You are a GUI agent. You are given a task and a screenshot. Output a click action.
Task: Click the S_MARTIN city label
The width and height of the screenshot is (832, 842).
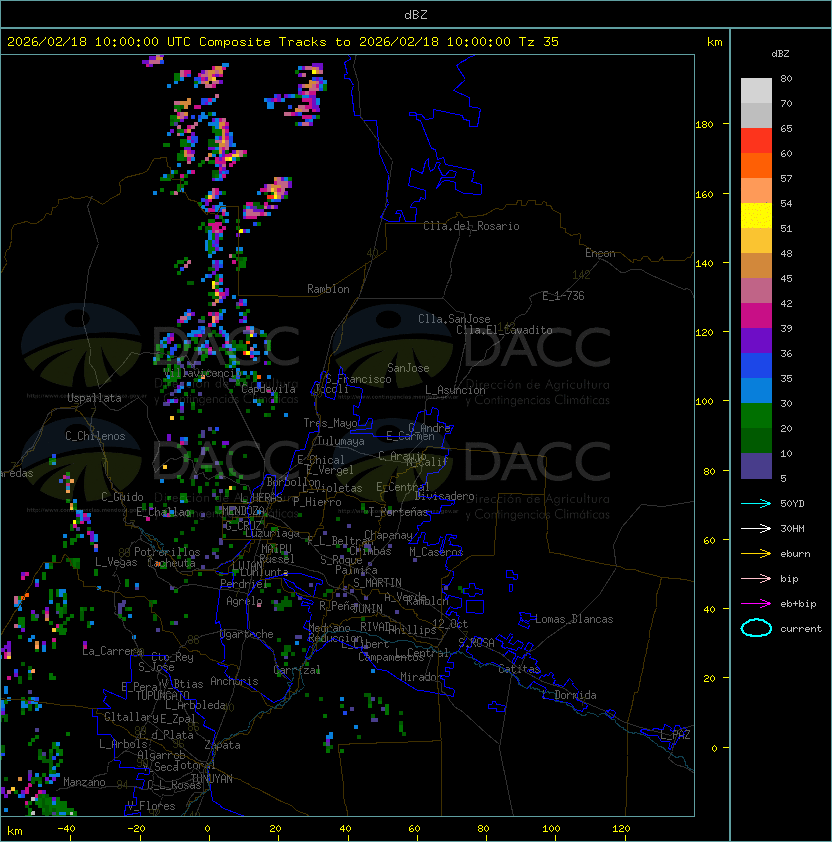click(x=377, y=583)
